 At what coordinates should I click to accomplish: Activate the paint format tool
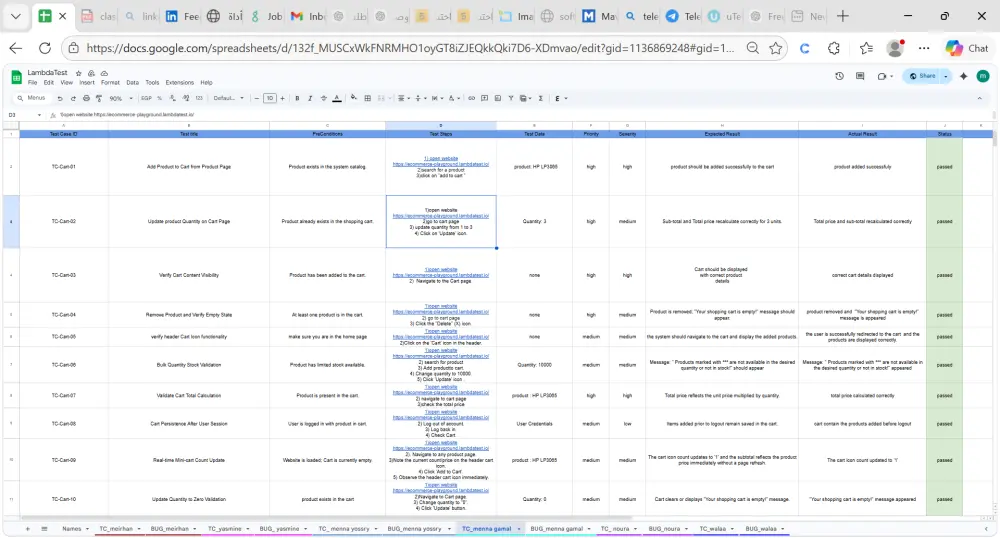(x=99, y=98)
